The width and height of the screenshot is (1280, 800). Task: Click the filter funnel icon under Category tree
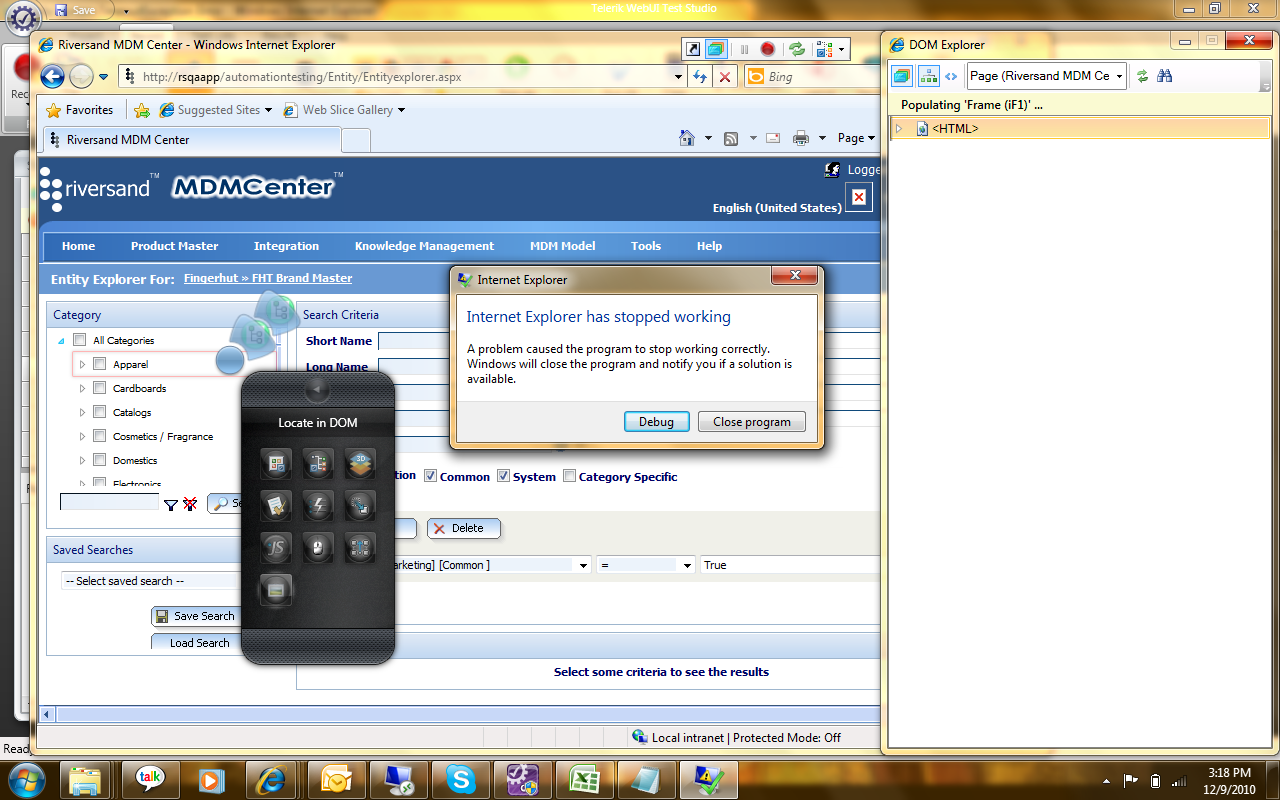pyautogui.click(x=171, y=505)
